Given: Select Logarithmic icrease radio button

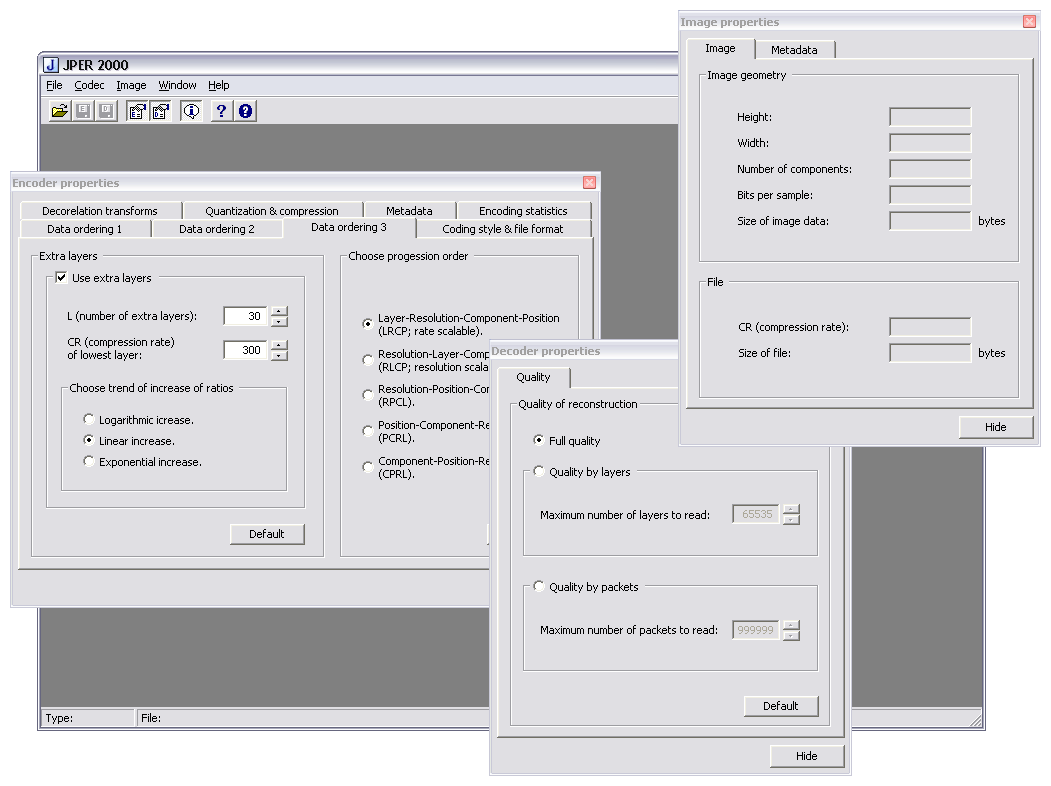Looking at the screenshot, I should coord(88,419).
